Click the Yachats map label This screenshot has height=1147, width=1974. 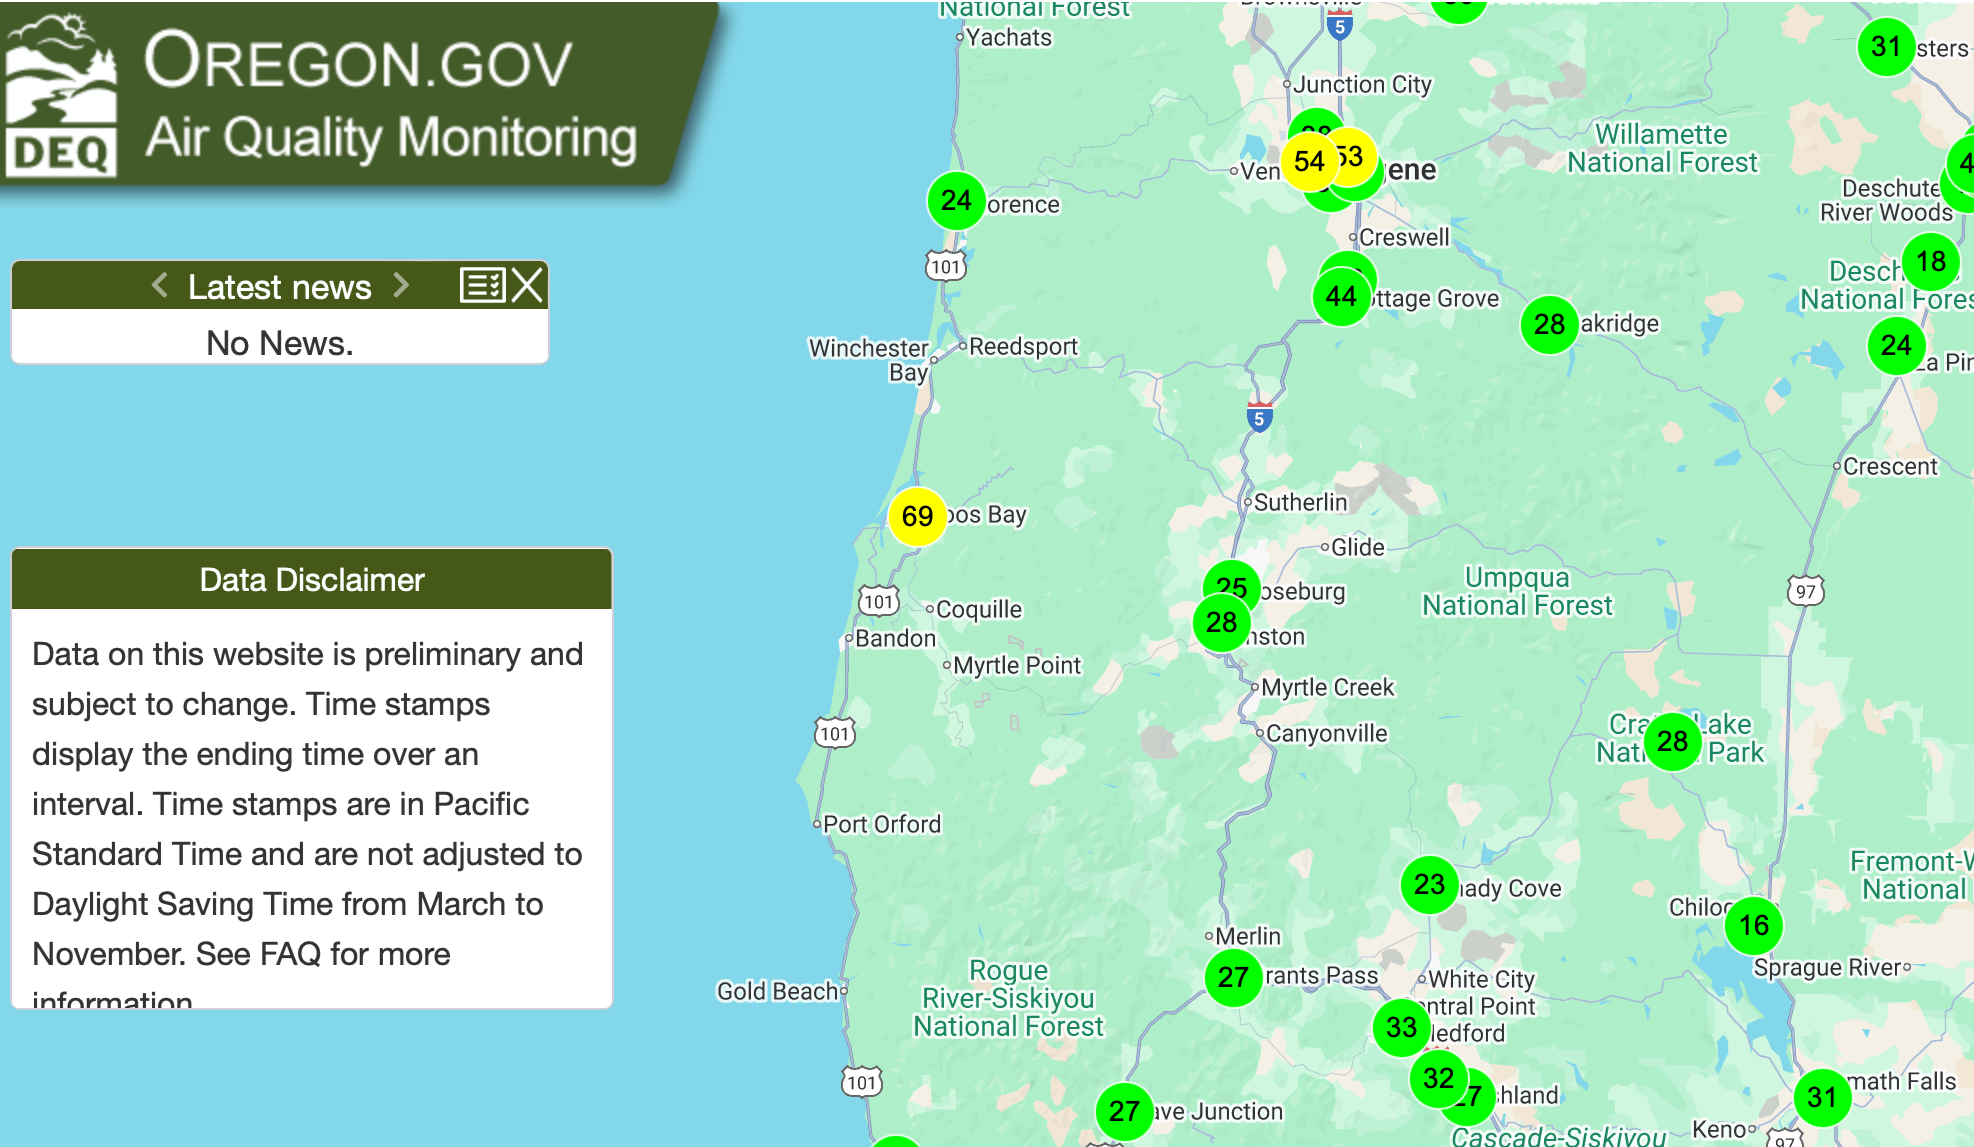click(x=1009, y=38)
